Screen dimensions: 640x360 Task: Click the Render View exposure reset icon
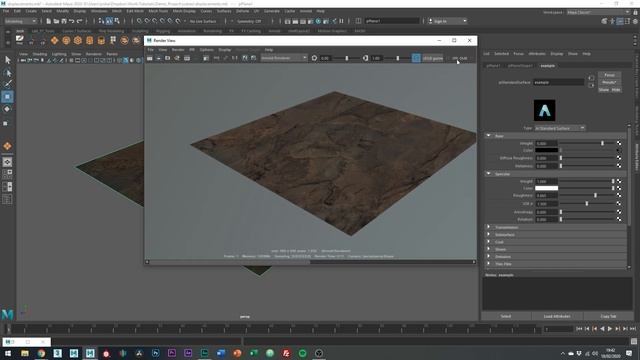coord(314,58)
